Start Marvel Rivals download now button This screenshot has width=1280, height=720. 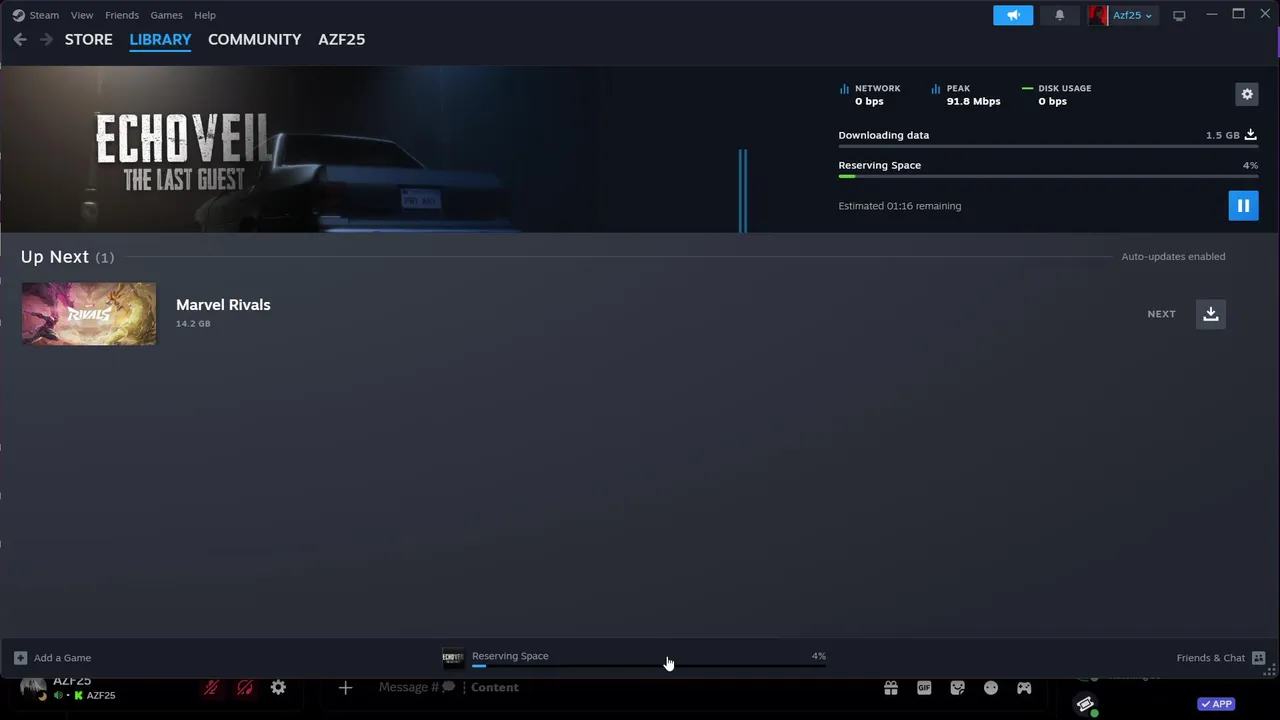click(x=1210, y=314)
